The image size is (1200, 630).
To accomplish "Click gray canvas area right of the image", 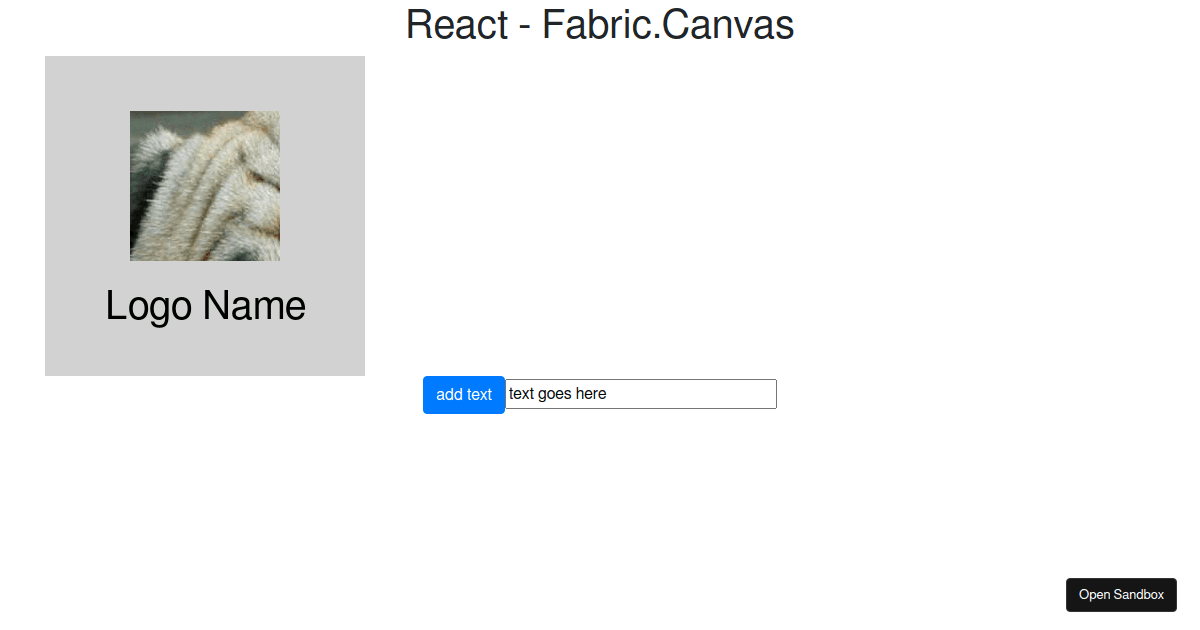I will click(322, 186).
